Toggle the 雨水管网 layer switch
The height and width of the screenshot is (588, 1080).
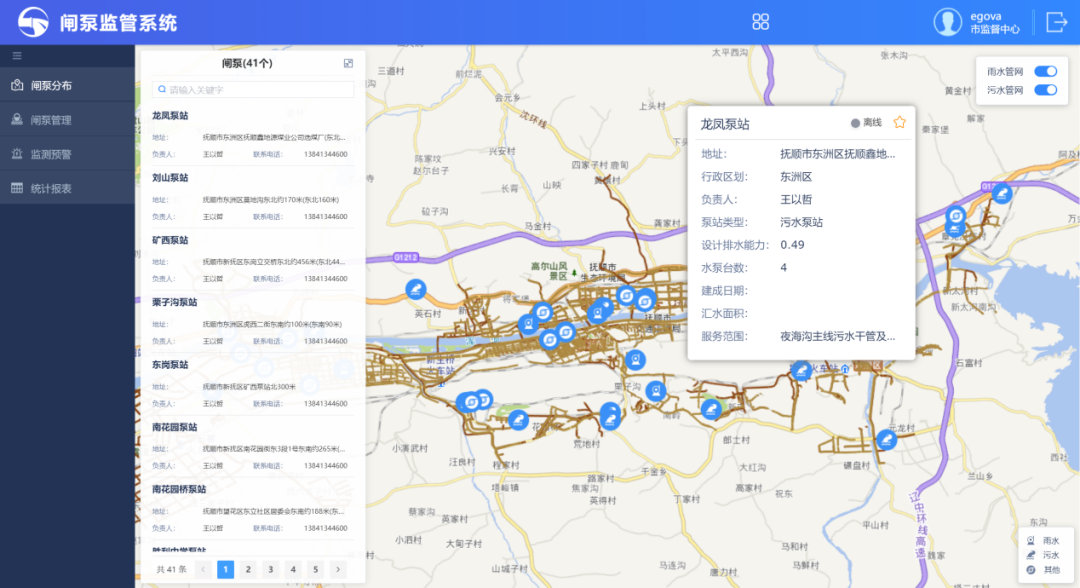point(1045,72)
